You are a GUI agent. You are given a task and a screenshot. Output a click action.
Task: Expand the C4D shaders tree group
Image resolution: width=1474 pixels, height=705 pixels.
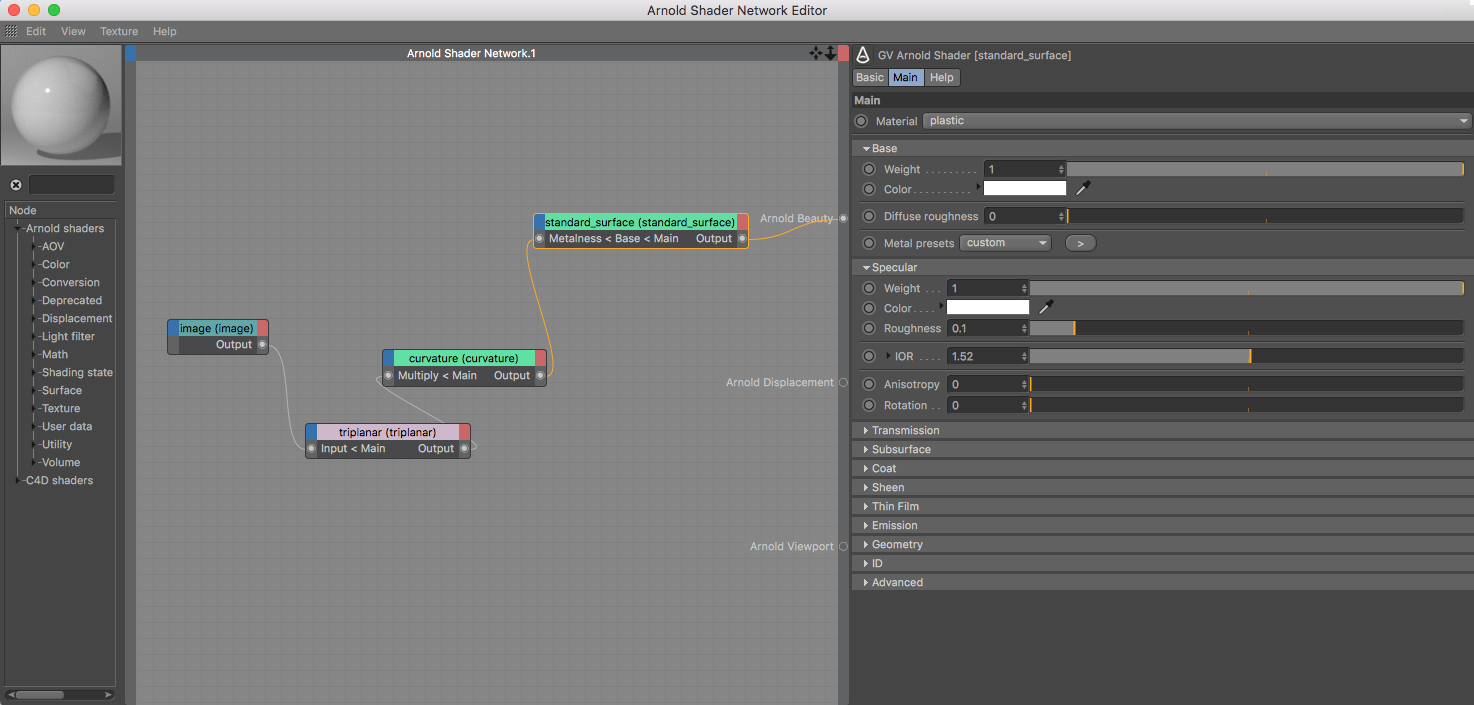pos(18,480)
